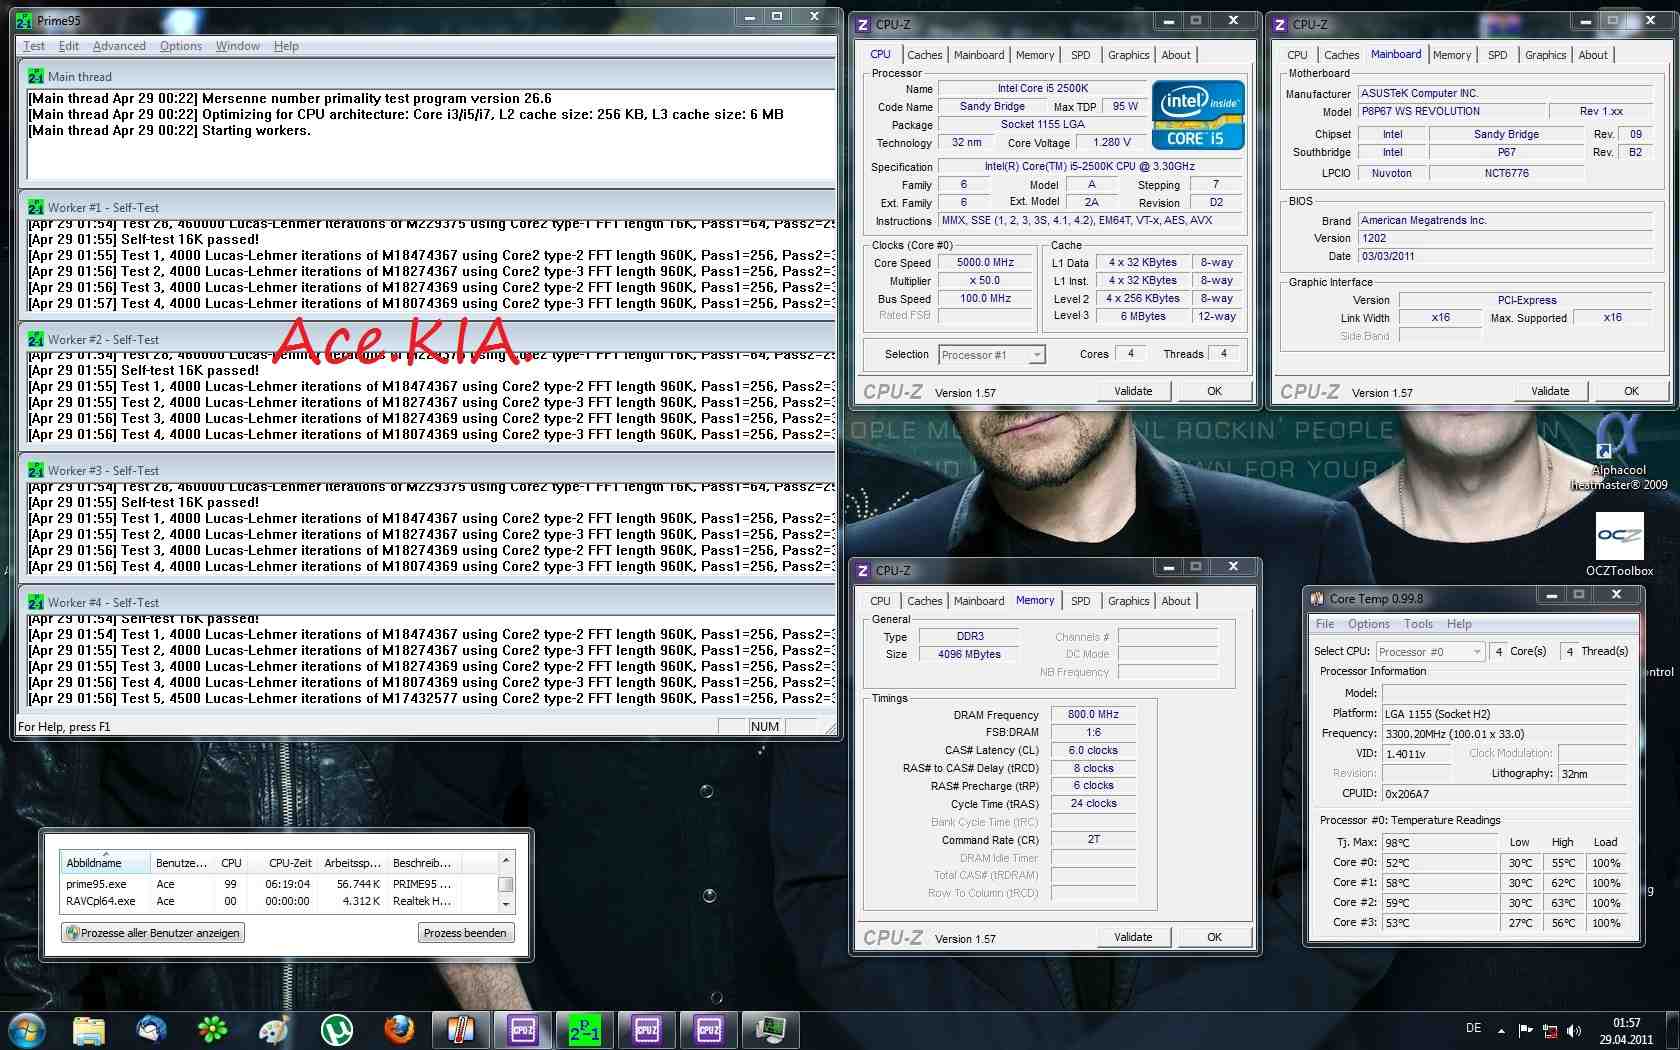This screenshot has height=1050, width=1680.
Task: Click the Main thread window icon
Action: click(36, 76)
